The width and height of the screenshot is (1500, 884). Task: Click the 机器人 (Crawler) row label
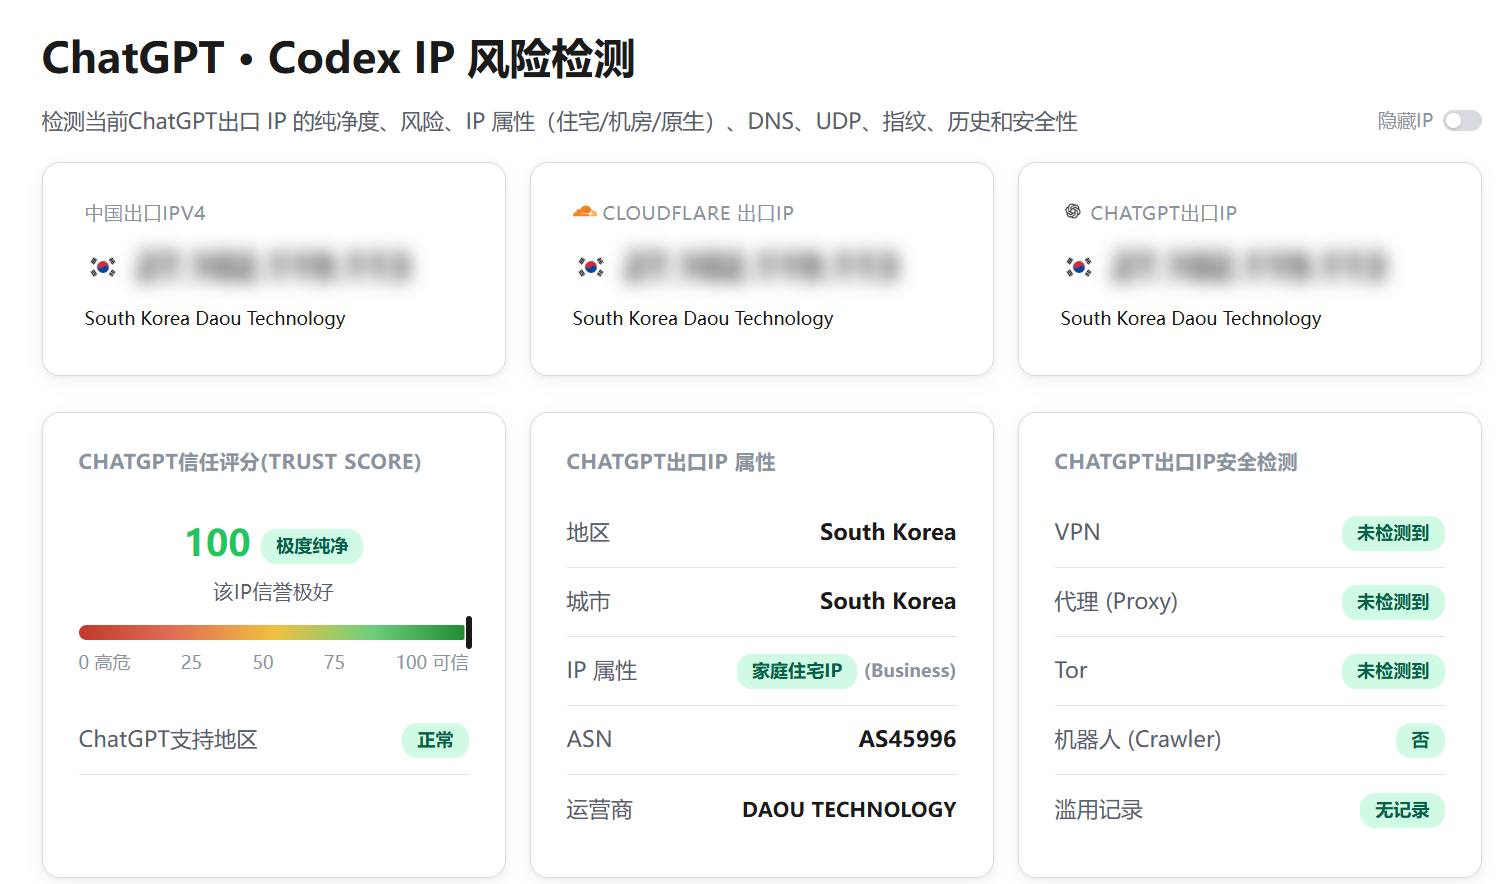[1138, 739]
